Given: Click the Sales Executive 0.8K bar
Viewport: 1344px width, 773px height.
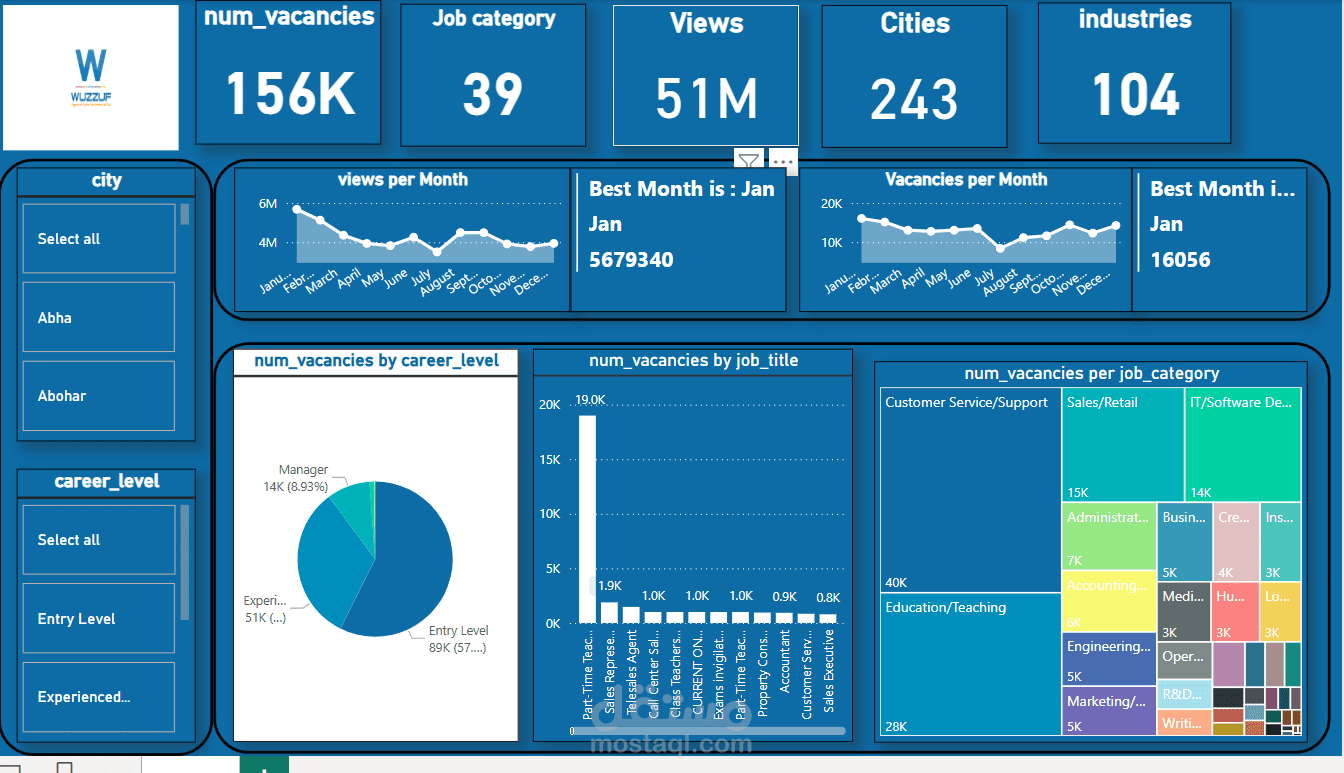Looking at the screenshot, I should [x=828, y=619].
